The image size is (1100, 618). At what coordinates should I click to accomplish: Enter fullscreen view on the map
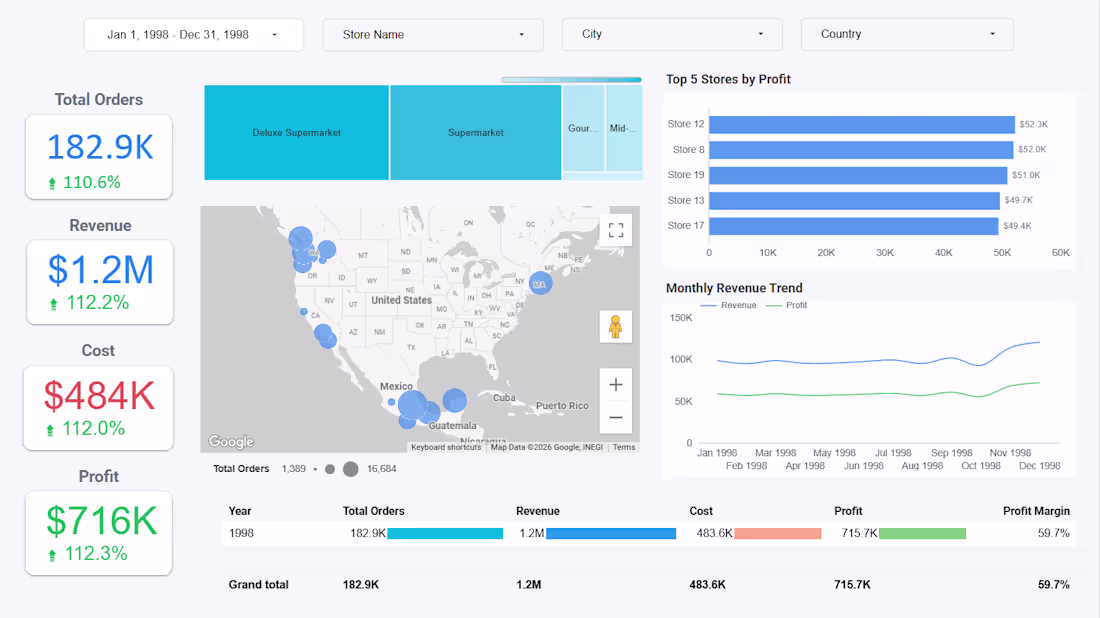(x=616, y=229)
